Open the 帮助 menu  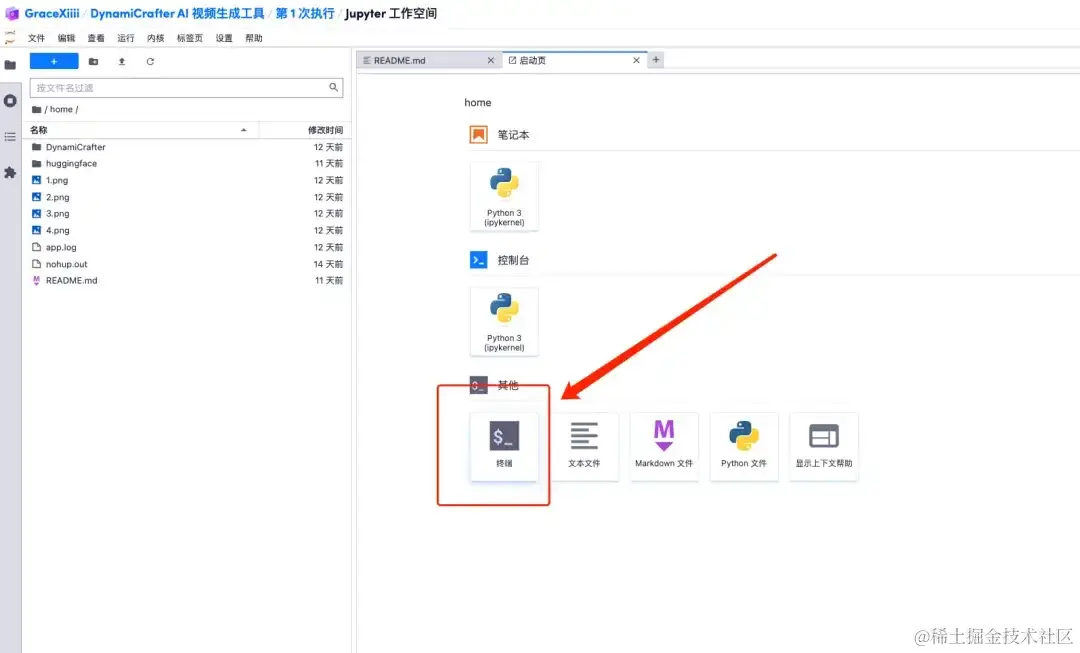[x=253, y=38]
